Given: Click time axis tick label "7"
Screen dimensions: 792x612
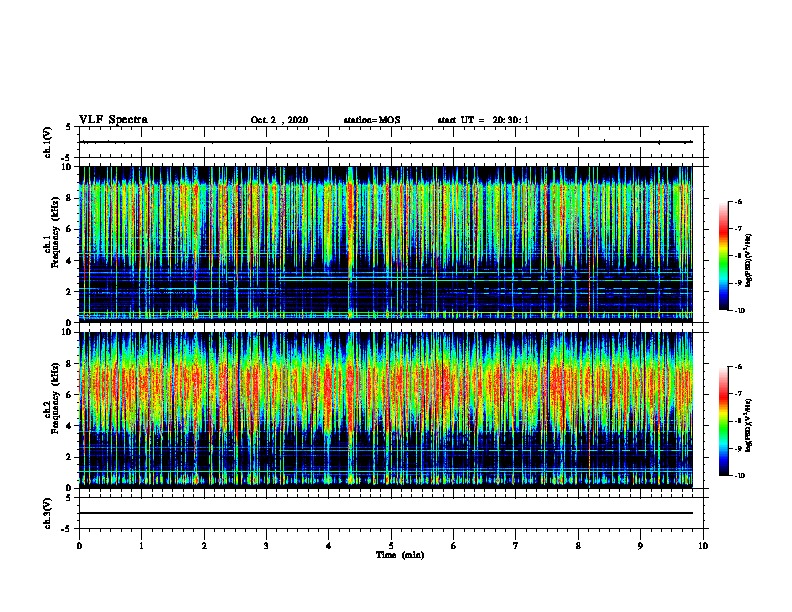Looking at the screenshot, I should (x=516, y=546).
